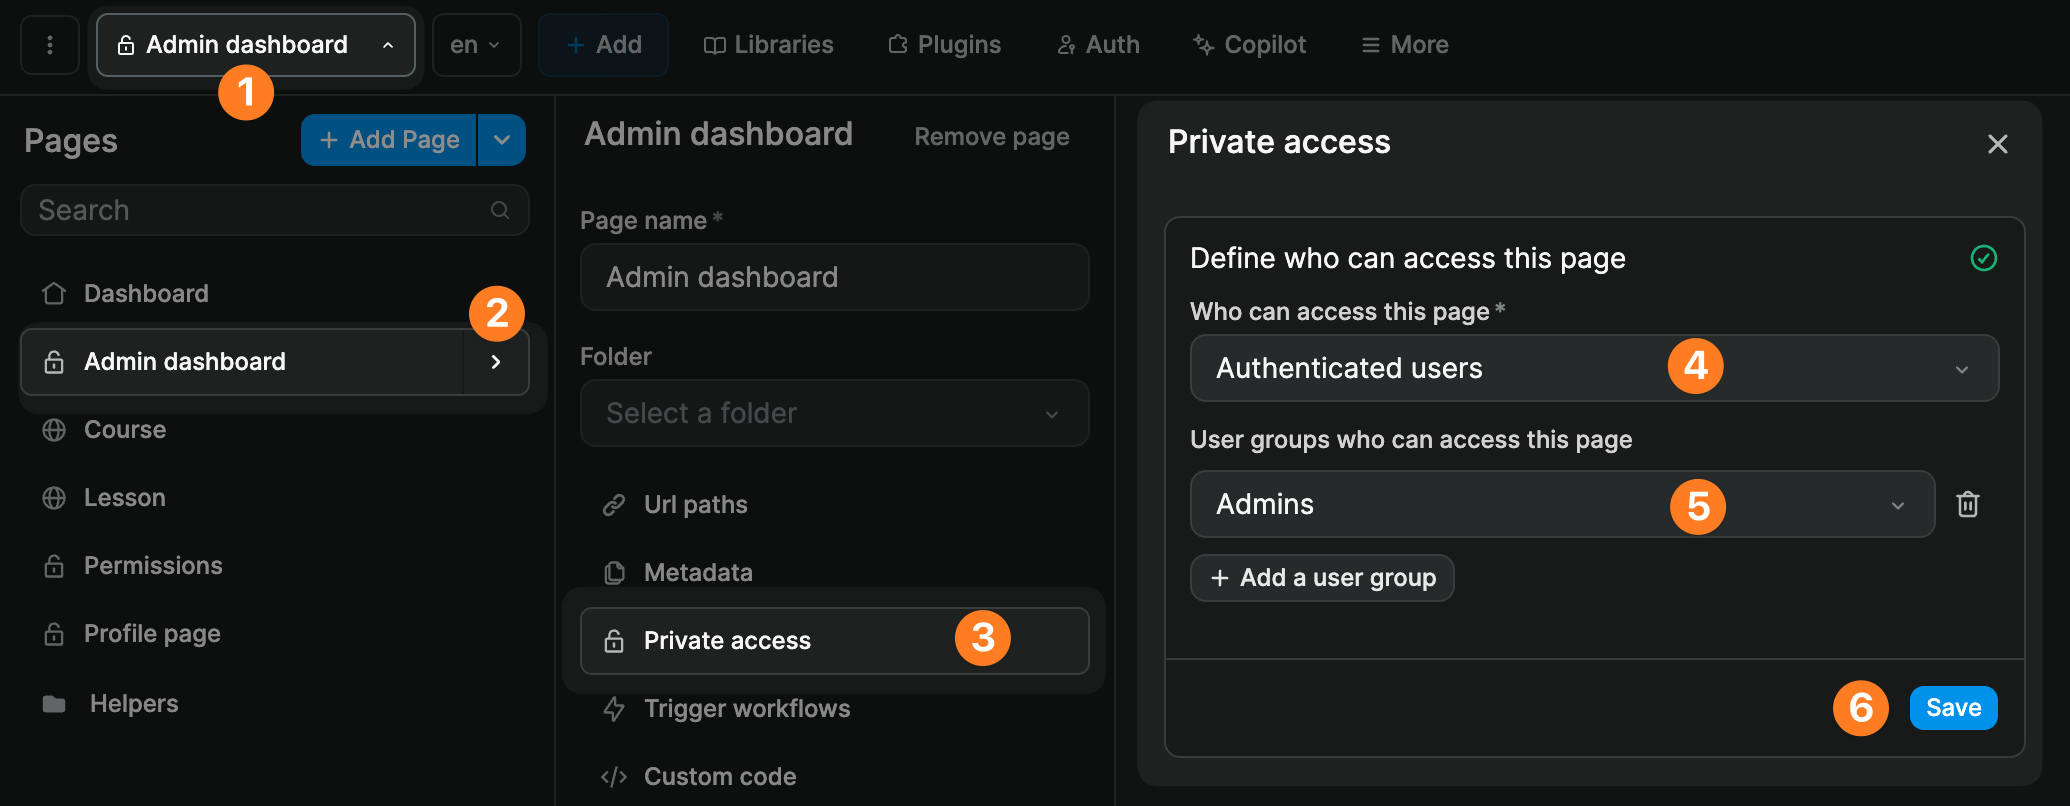Click the Add Page button
2070x806 pixels.
[x=389, y=140]
